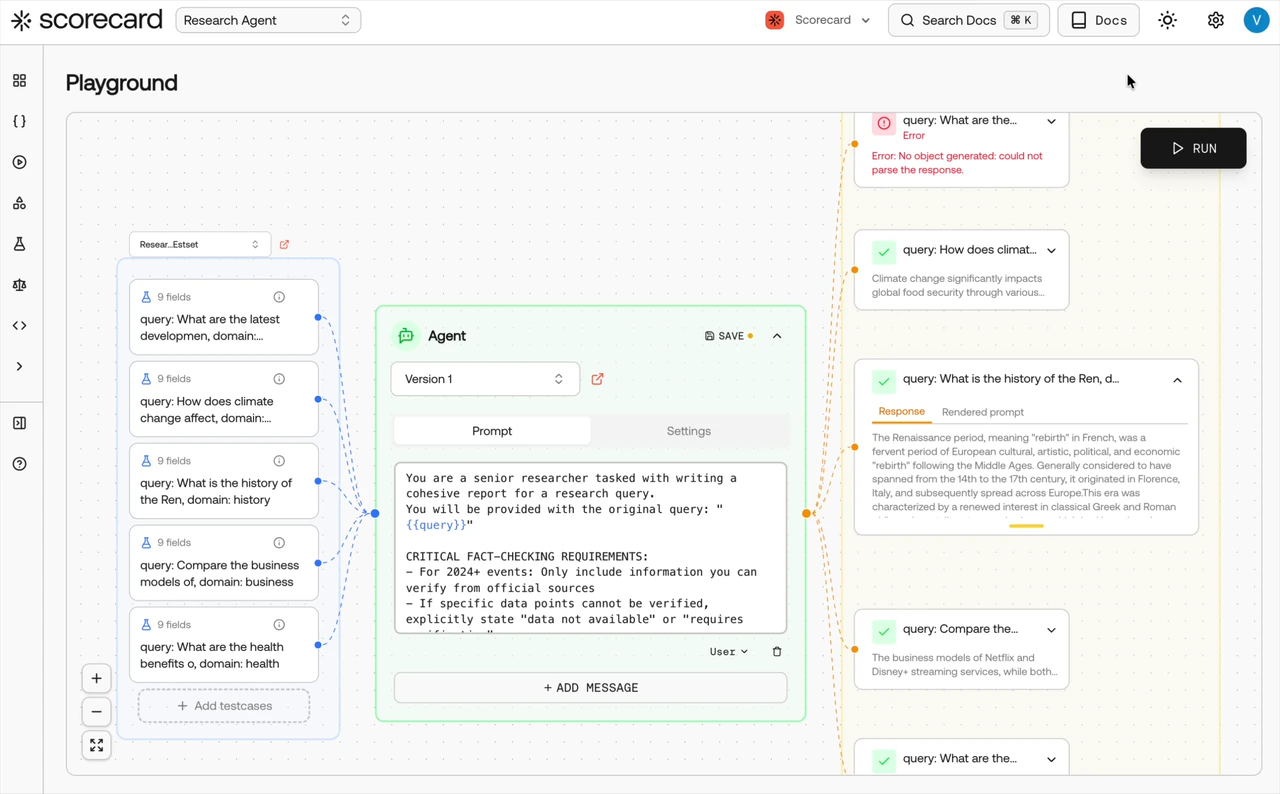Screen dimensions: 1280x794
Task: Expand How does climate result card
Action: [x=1051, y=251]
